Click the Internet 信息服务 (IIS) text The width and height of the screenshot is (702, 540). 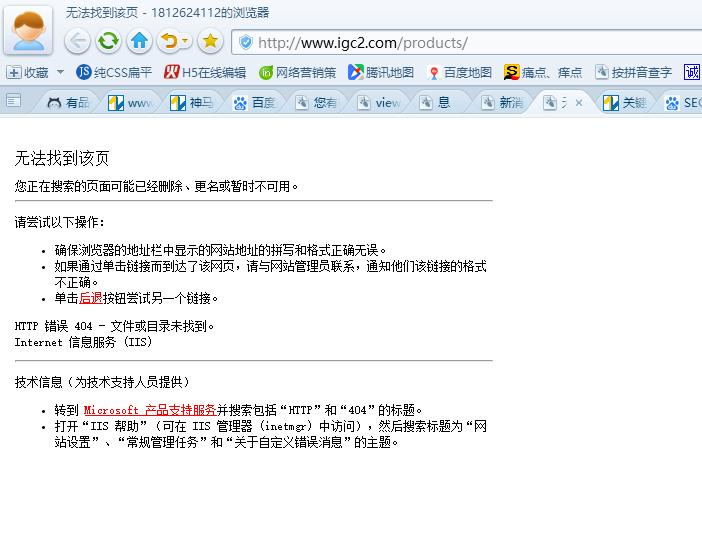[84, 342]
